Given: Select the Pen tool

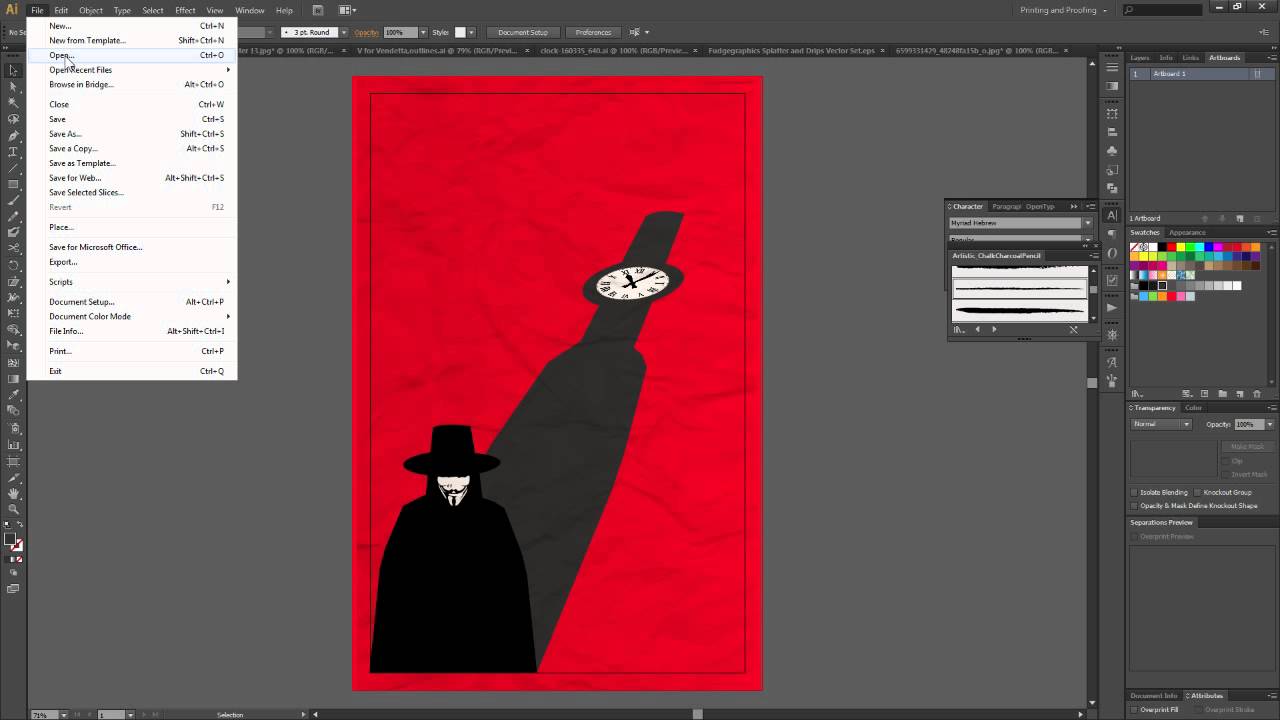Looking at the screenshot, I should (x=13, y=135).
